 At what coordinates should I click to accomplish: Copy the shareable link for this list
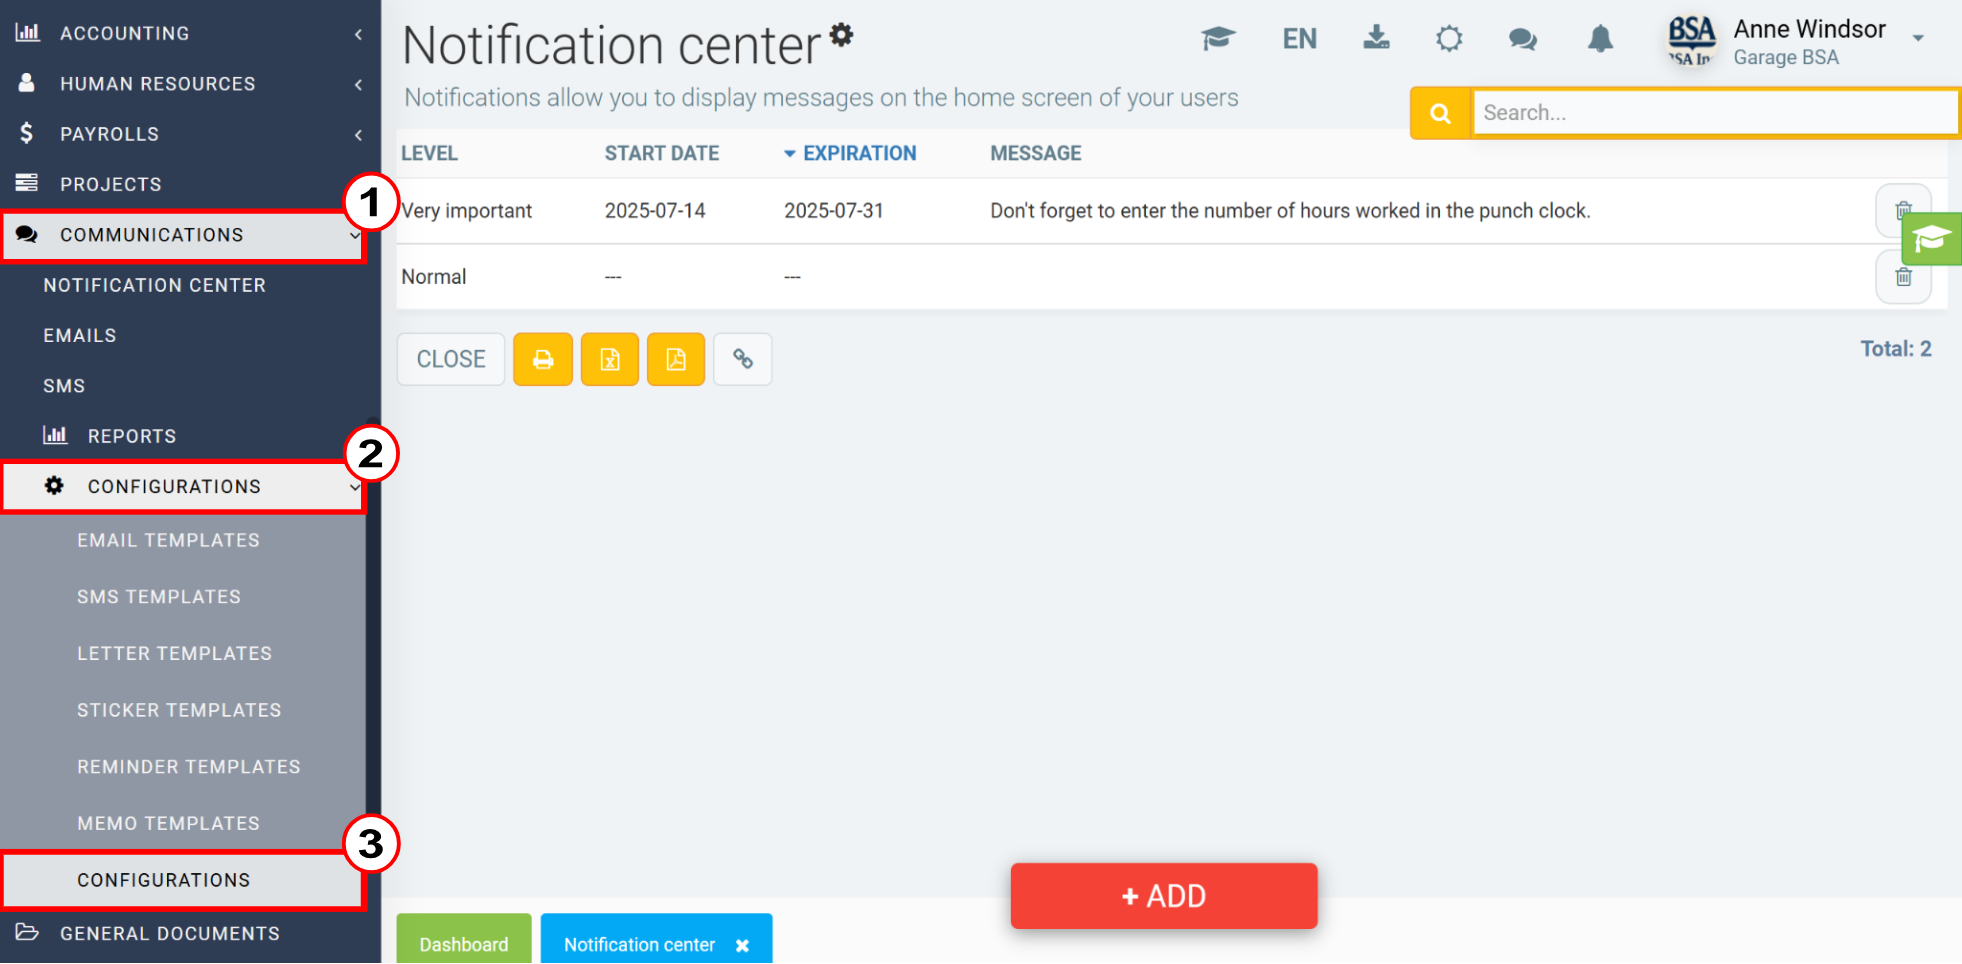point(742,358)
